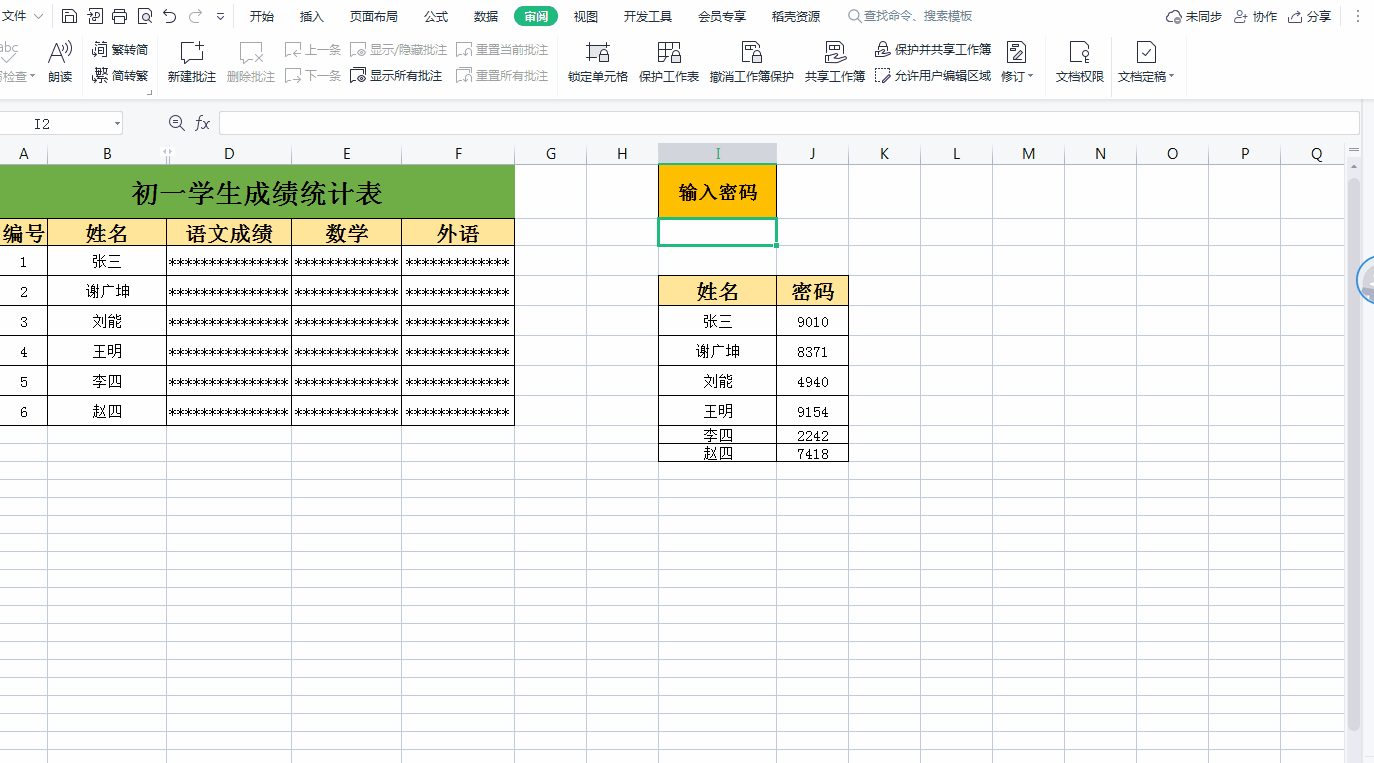Click the 密码 header cell
Image resolution: width=1374 pixels, height=763 pixels.
pyautogui.click(x=813, y=292)
